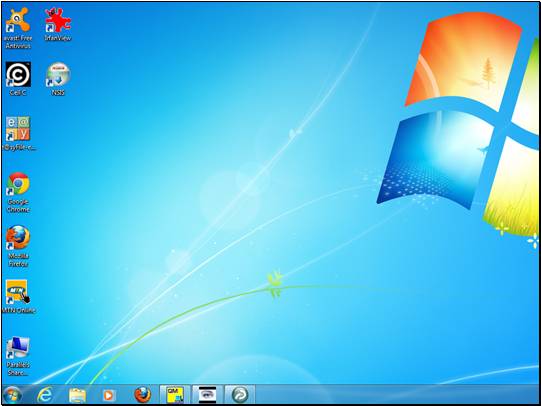Open the Windows Start menu orb
Viewport: 541px width, 406px height.
point(12,395)
